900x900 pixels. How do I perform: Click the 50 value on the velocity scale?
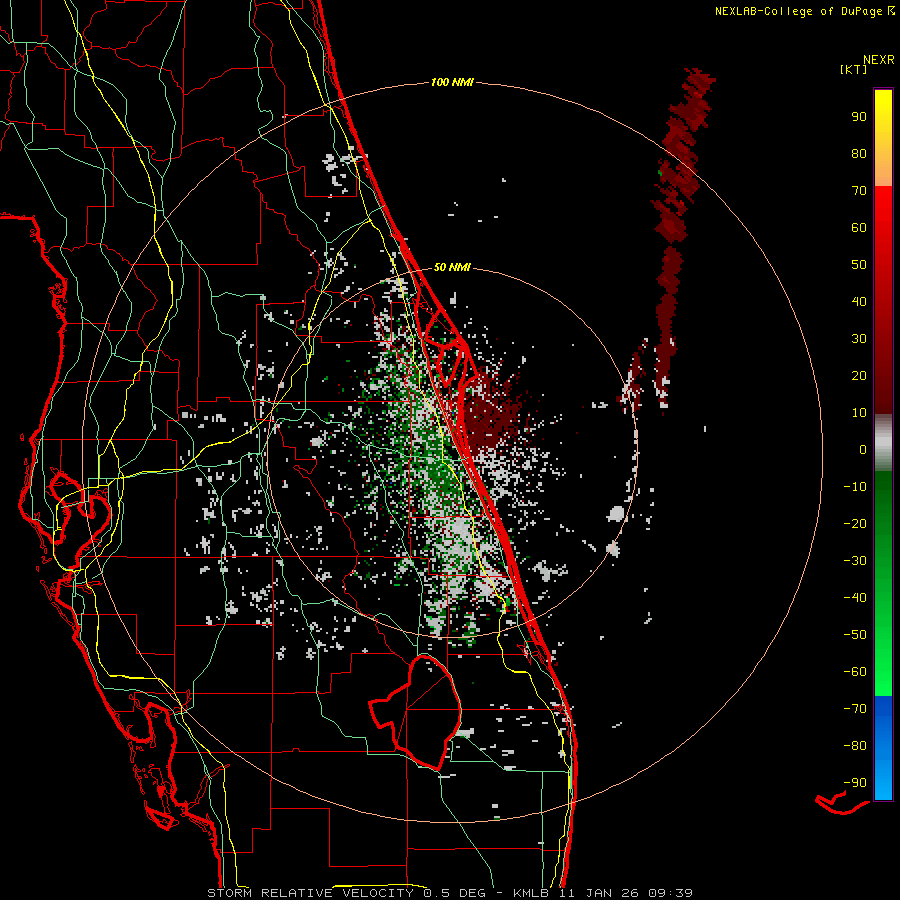859,265
